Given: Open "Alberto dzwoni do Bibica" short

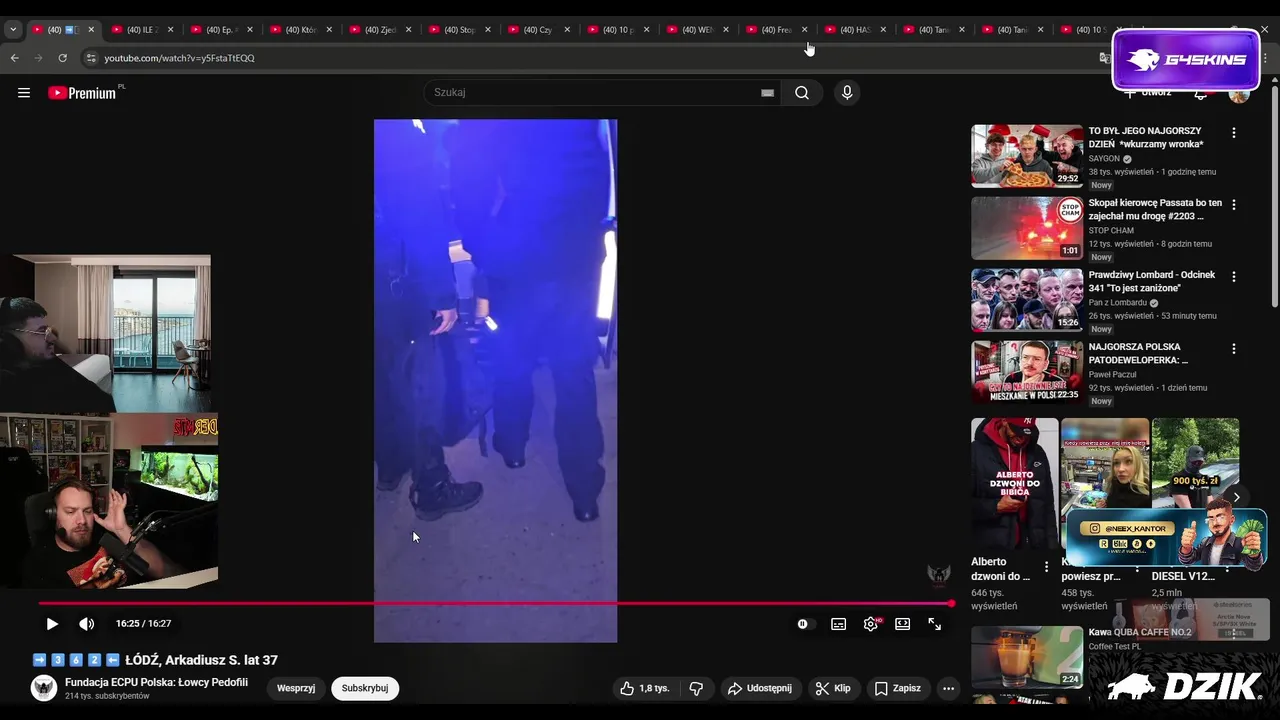Looking at the screenshot, I should coord(1014,483).
